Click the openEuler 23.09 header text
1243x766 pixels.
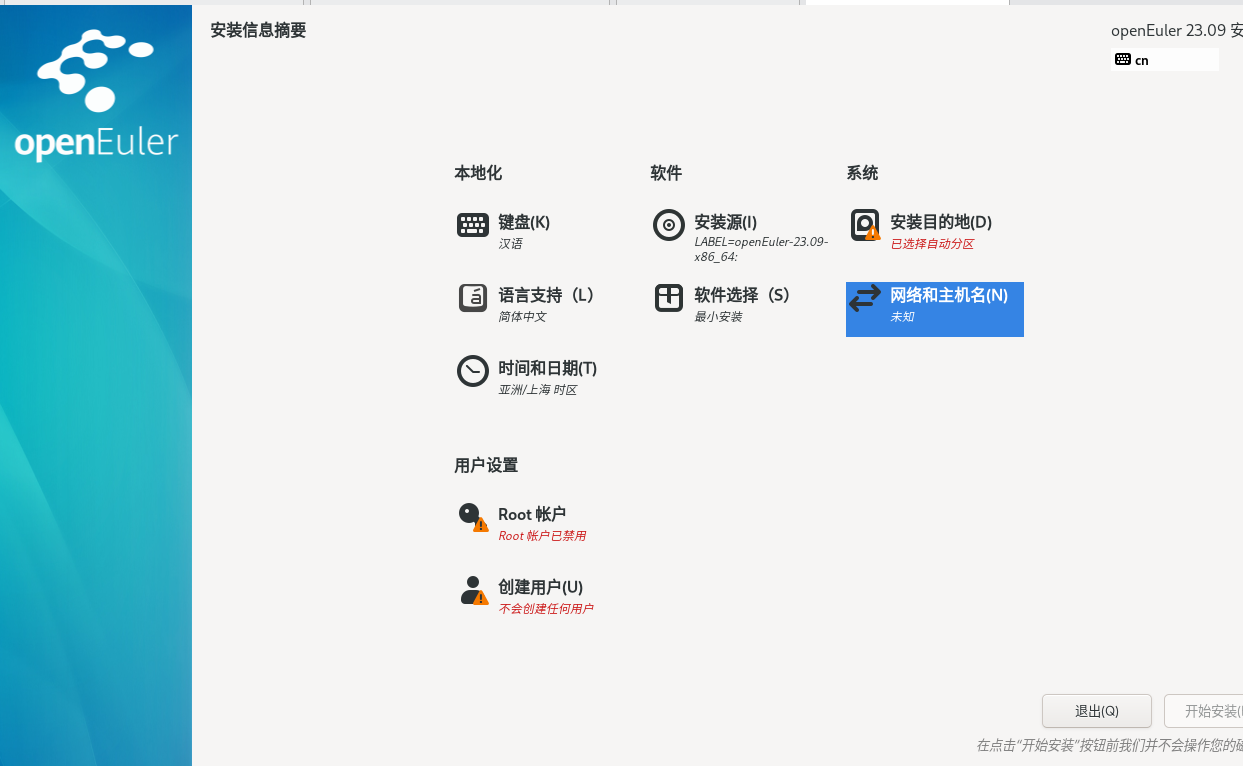pyautogui.click(x=1177, y=30)
